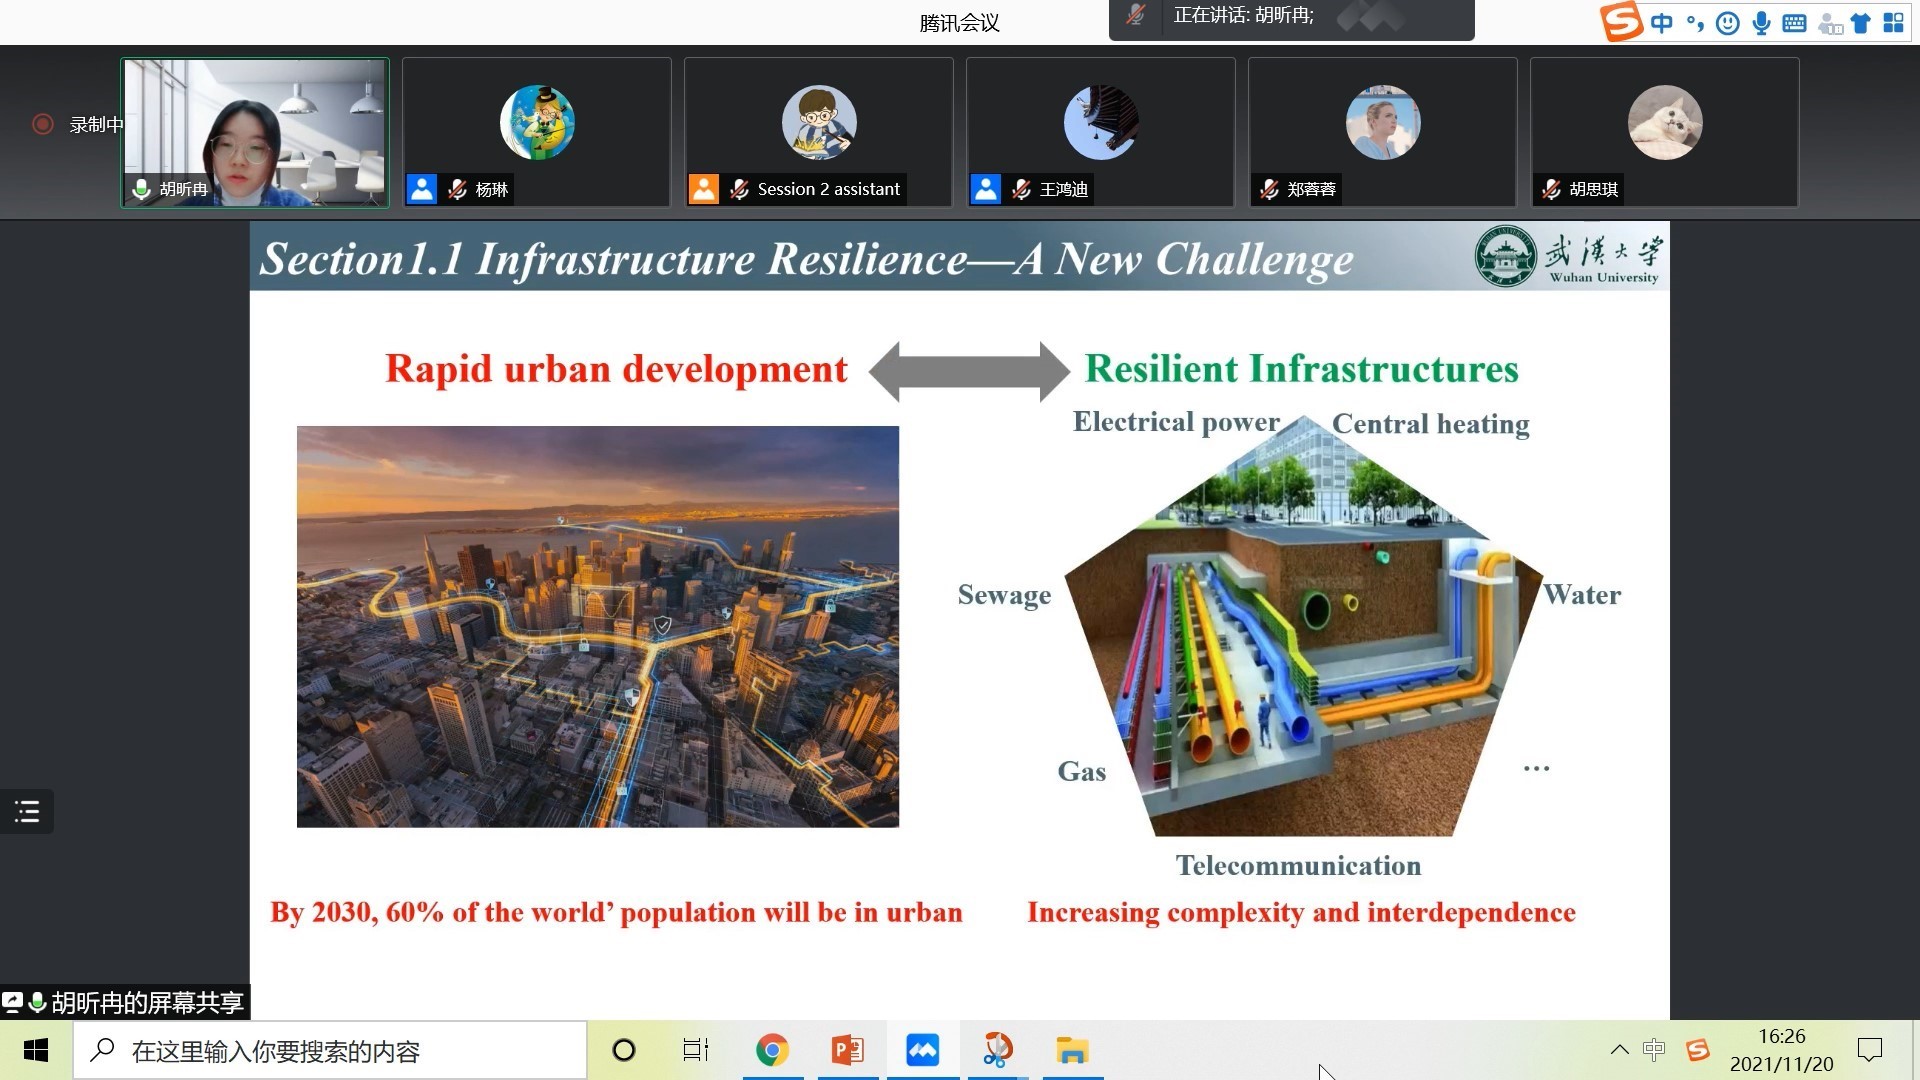Click the video thumbnail of 胡昕冉
The height and width of the screenshot is (1080, 1920).
coord(255,132)
